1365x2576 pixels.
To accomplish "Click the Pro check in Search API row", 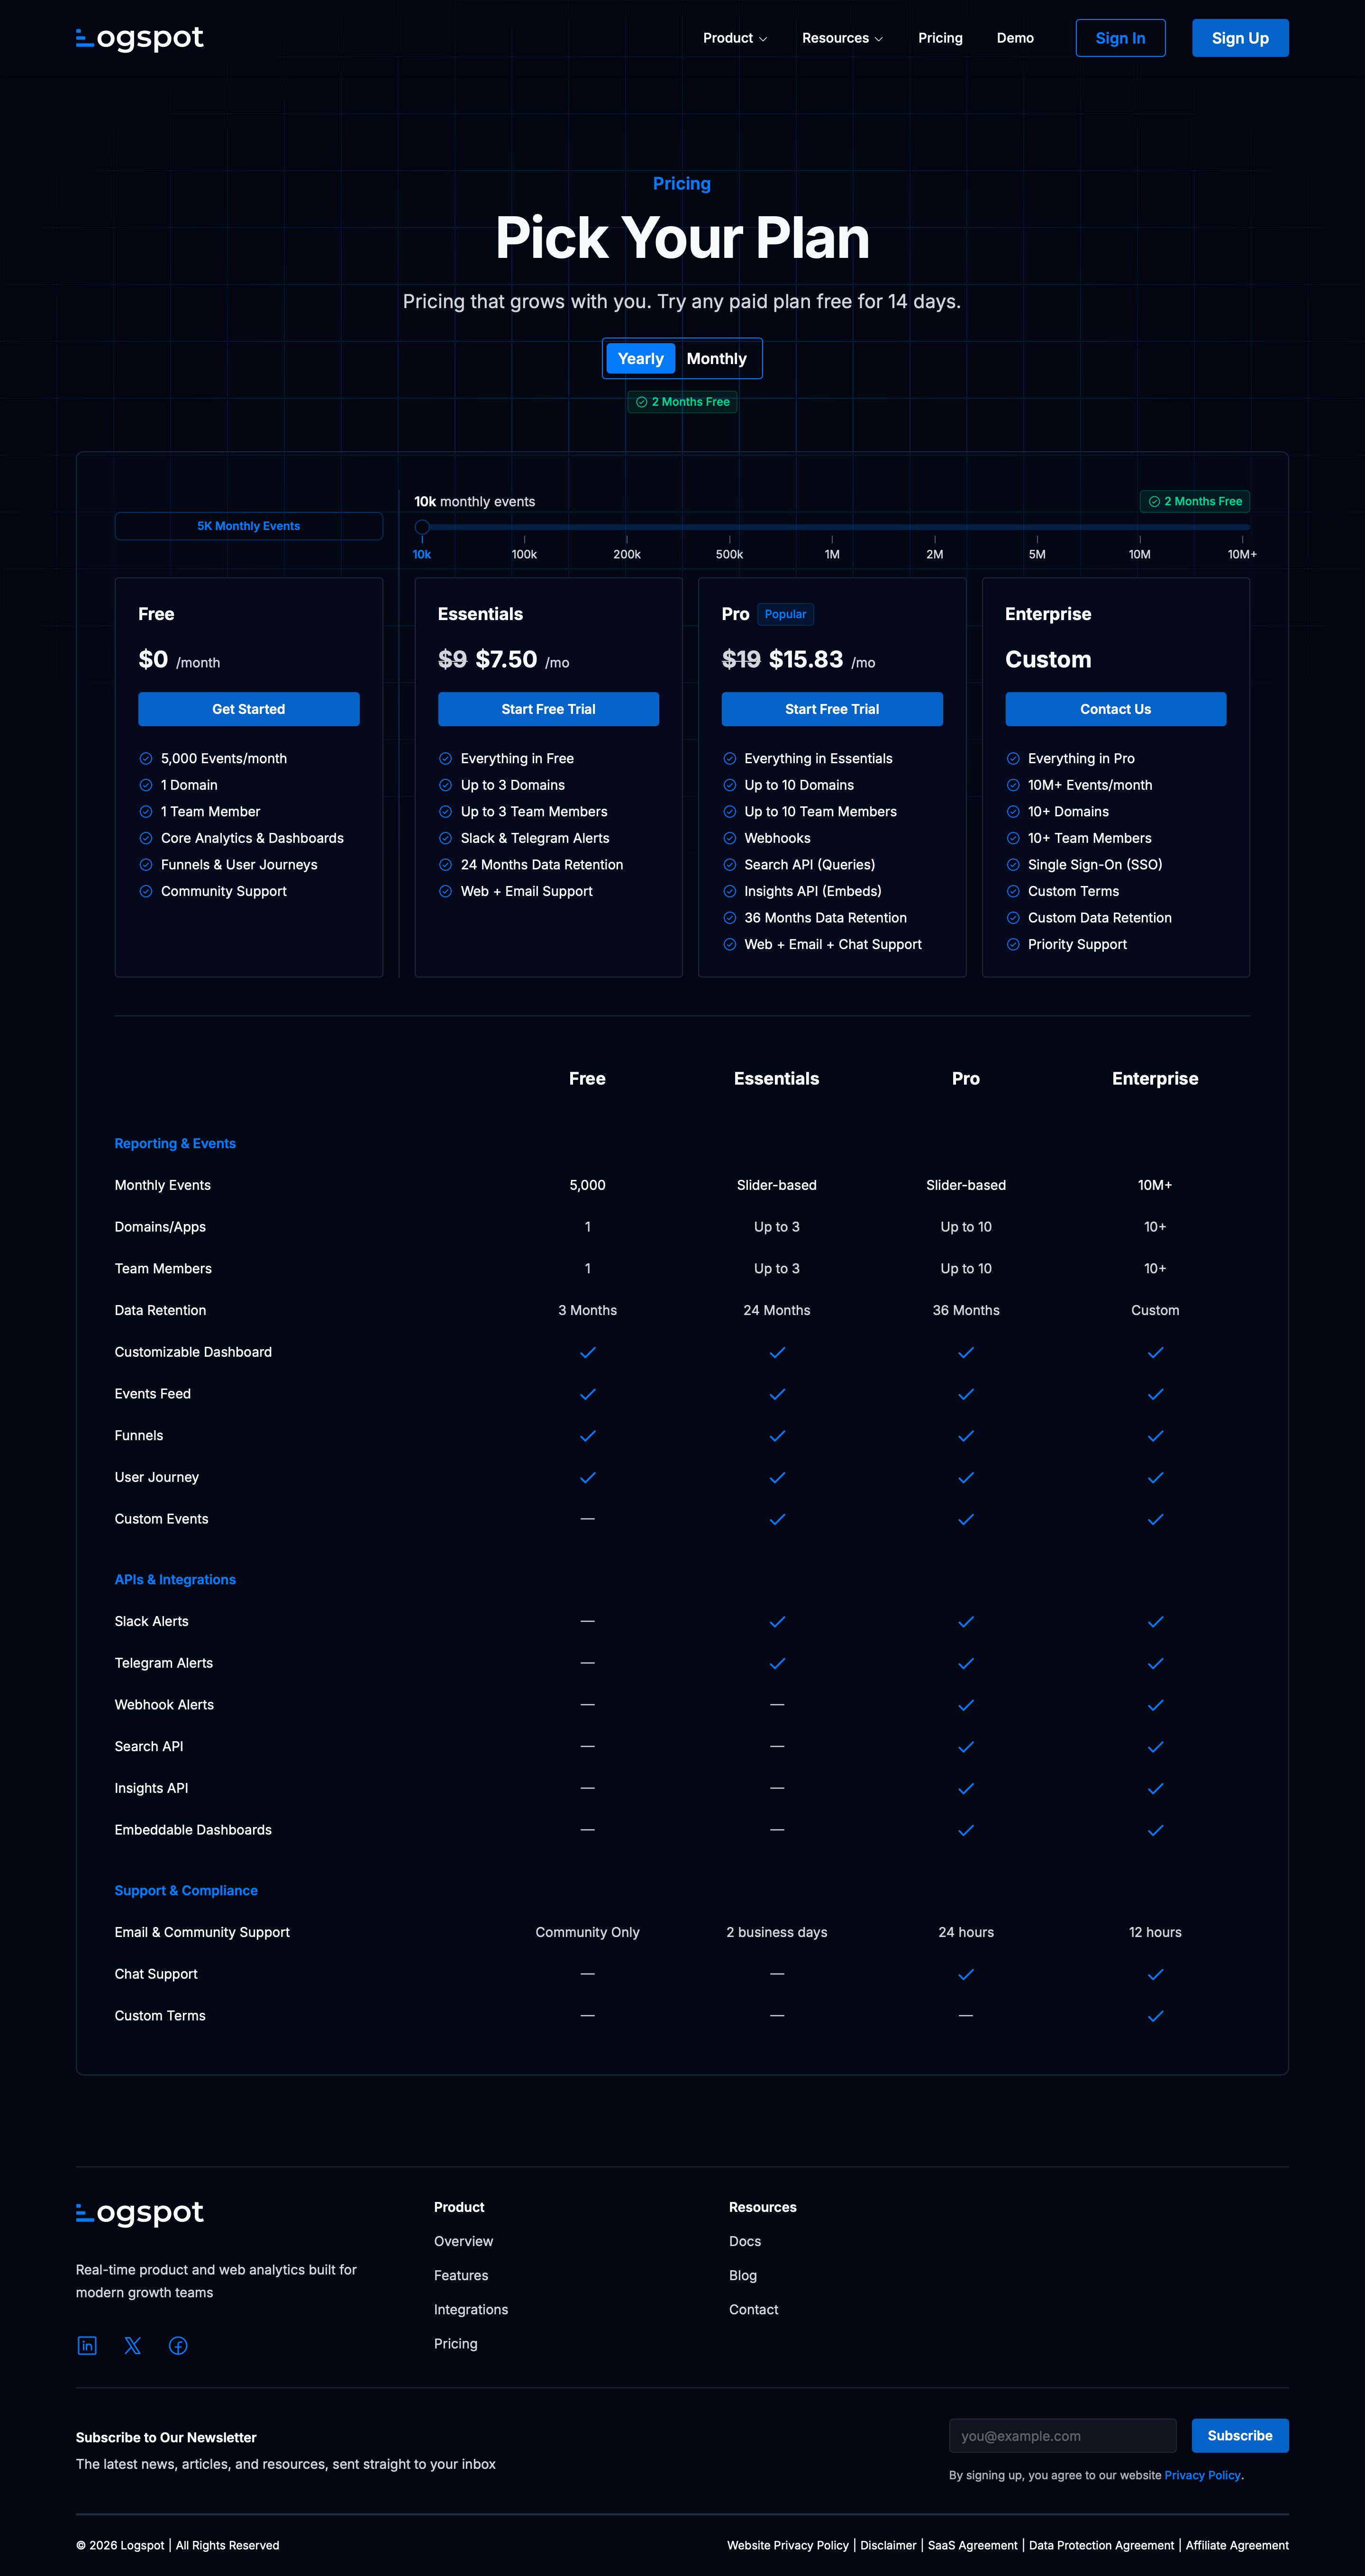I will (x=966, y=1747).
